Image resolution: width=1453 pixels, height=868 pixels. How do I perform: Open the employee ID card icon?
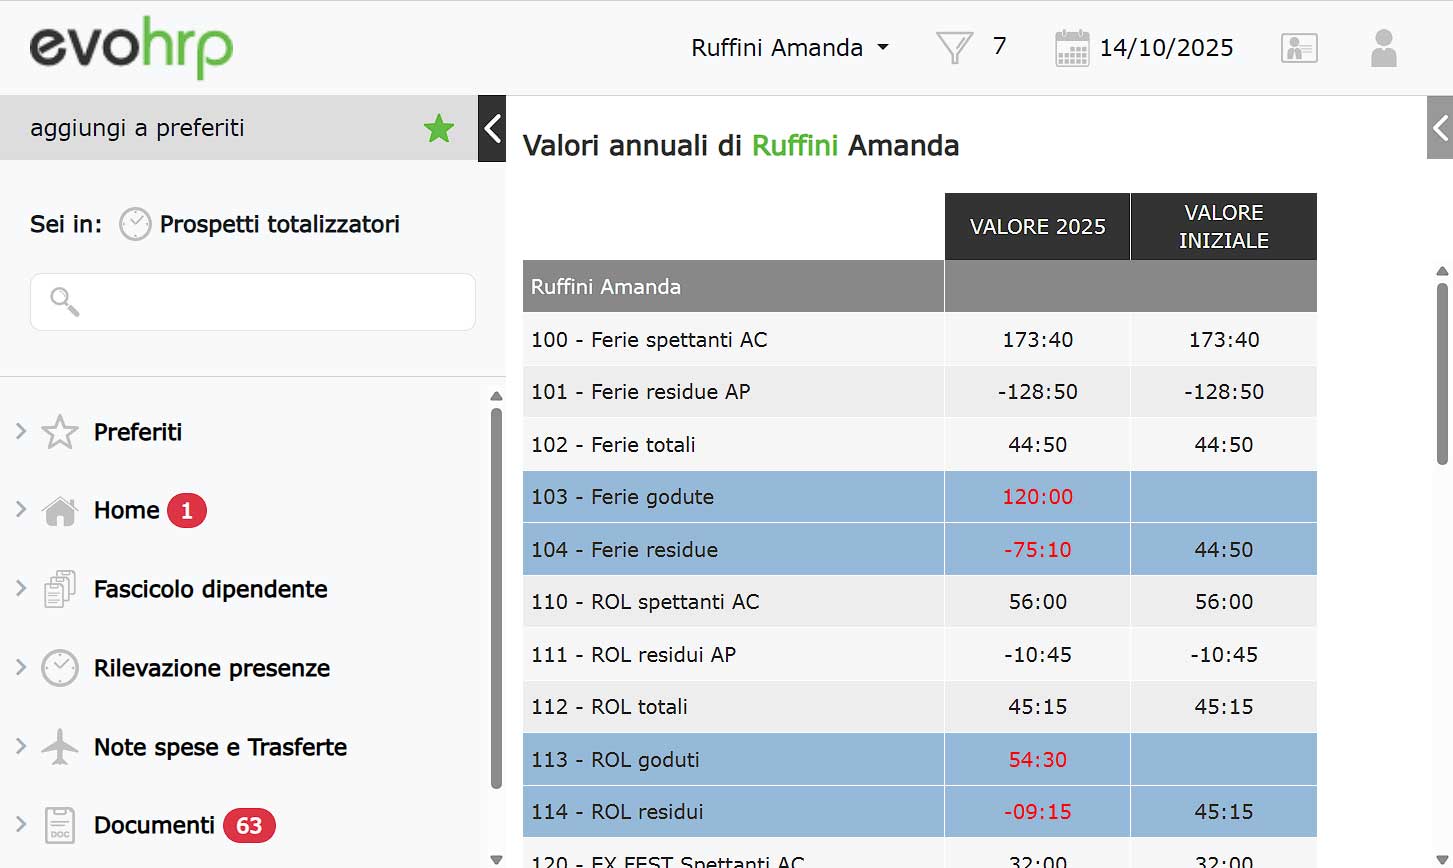pos(1299,48)
